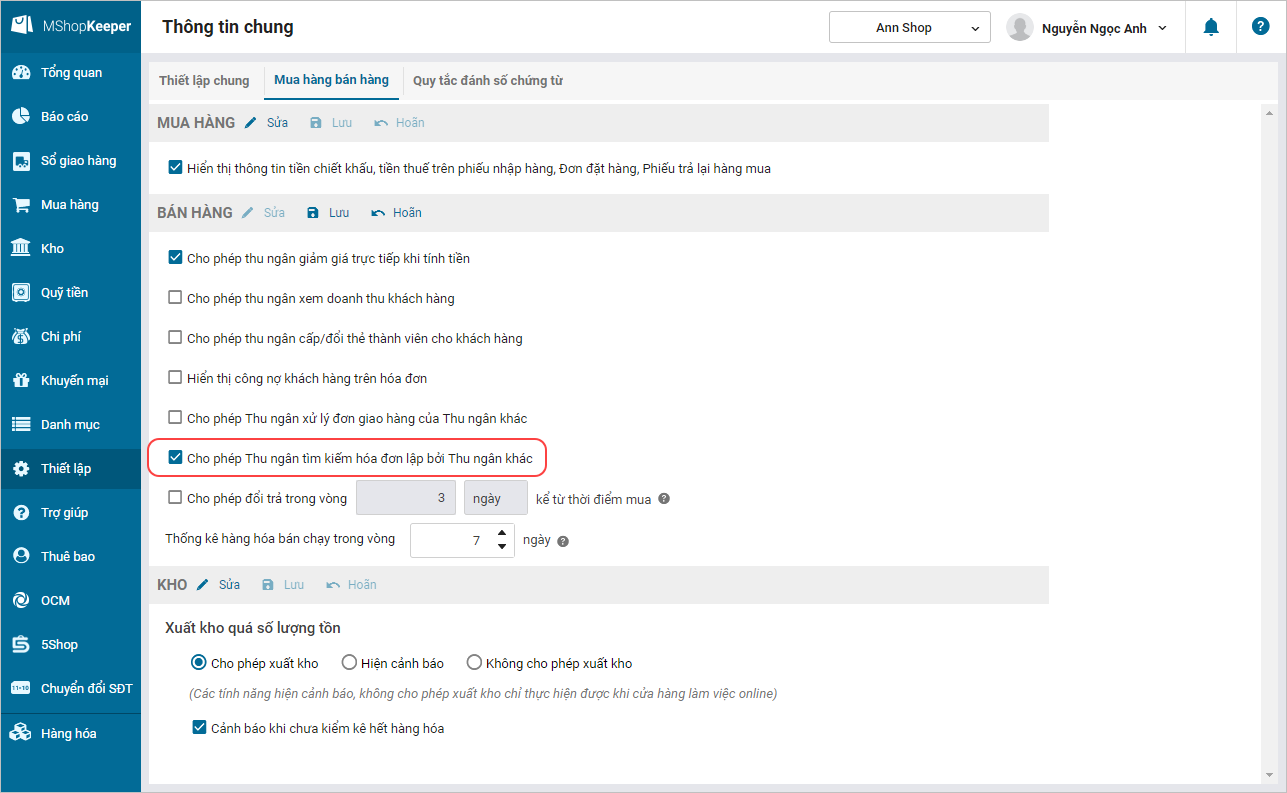1287x793 pixels.
Task: Click the Báo cáo pie chart icon
Action: (21, 117)
